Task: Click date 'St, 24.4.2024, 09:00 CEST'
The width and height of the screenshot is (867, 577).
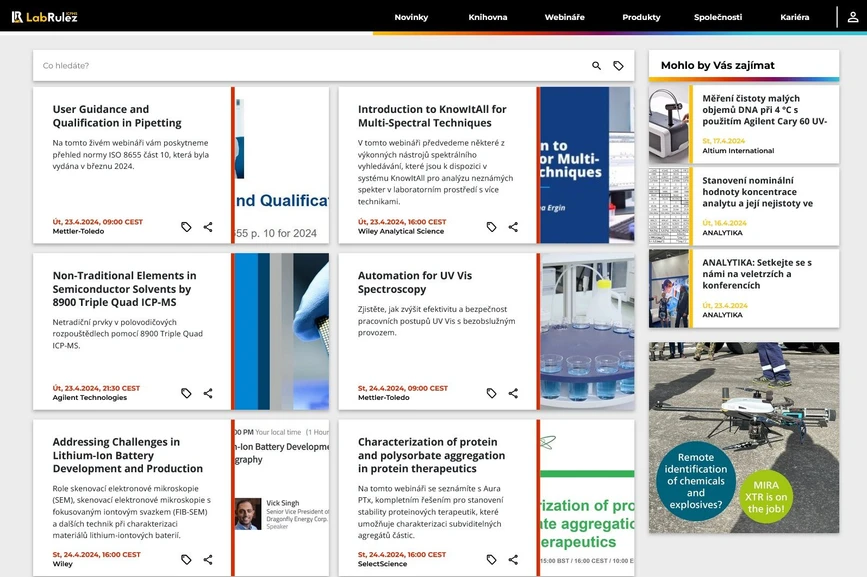Action: click(x=403, y=389)
